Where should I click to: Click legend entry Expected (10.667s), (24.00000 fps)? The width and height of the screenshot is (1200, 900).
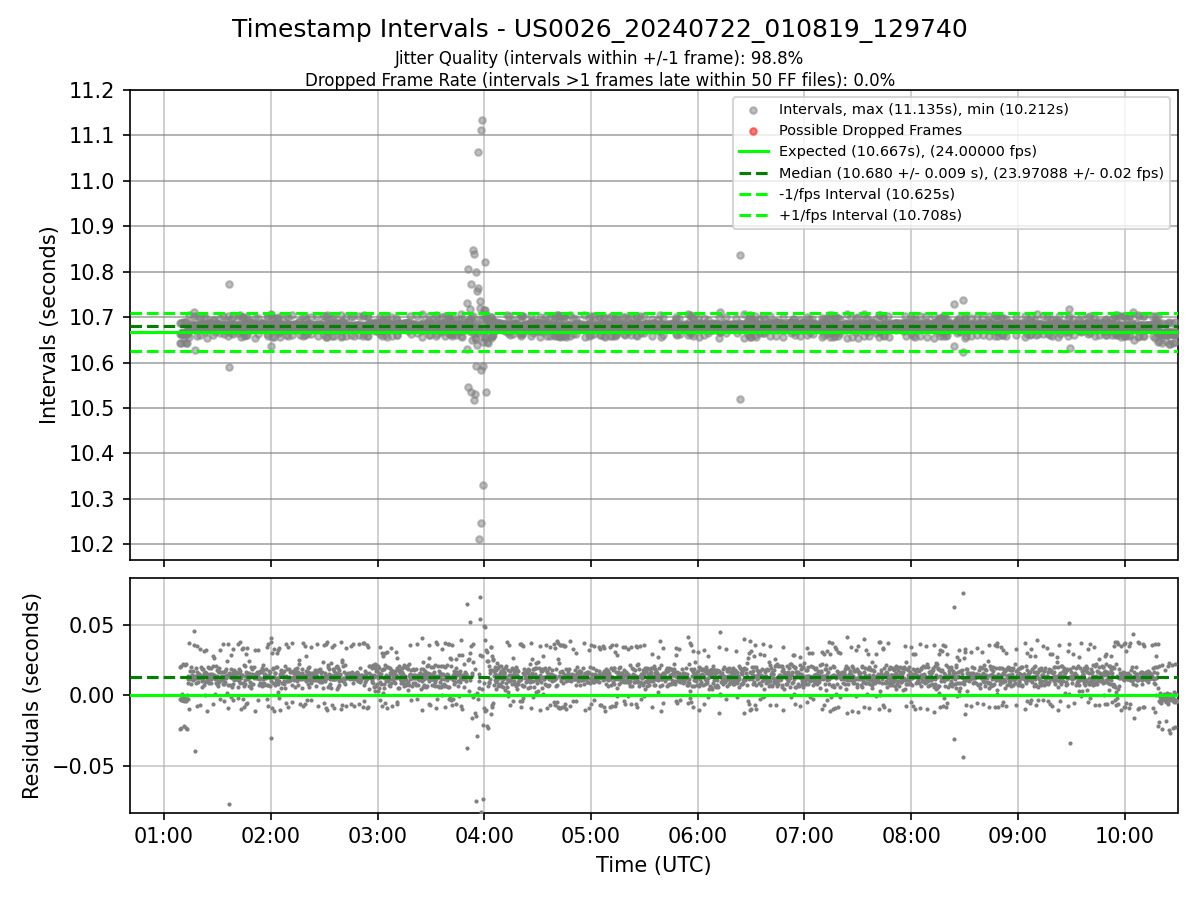click(x=907, y=151)
